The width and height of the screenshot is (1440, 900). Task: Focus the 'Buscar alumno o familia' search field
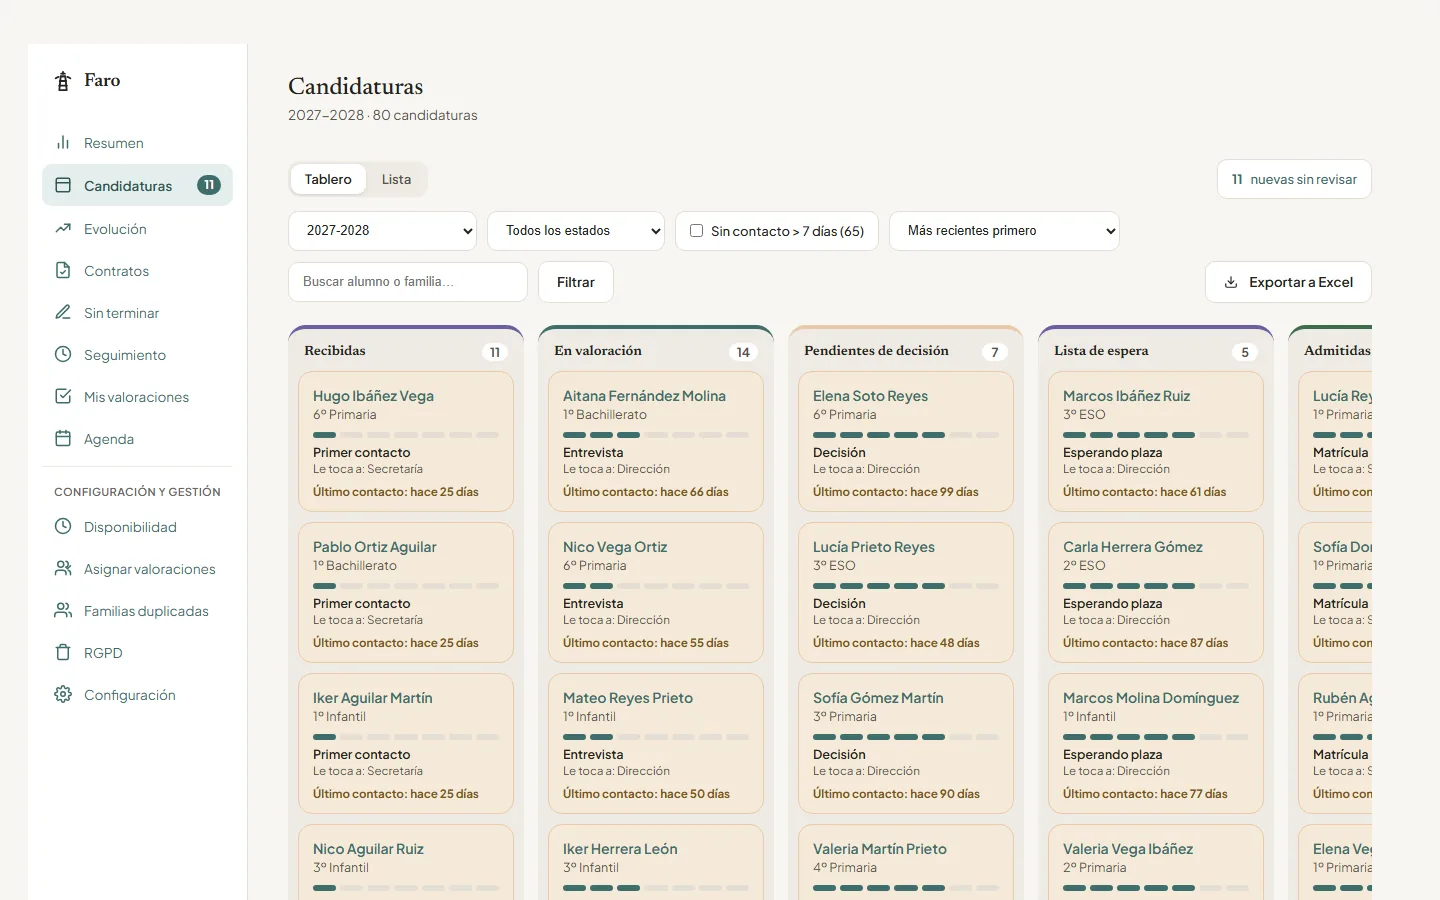408,282
